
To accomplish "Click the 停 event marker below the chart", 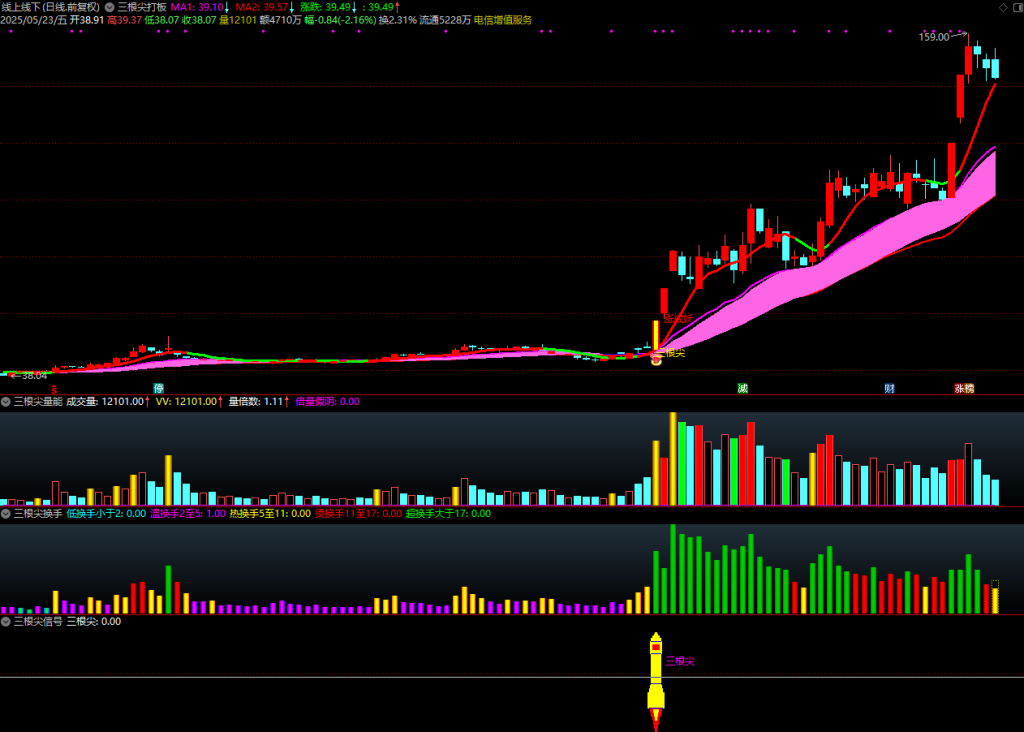I will pyautogui.click(x=158, y=388).
